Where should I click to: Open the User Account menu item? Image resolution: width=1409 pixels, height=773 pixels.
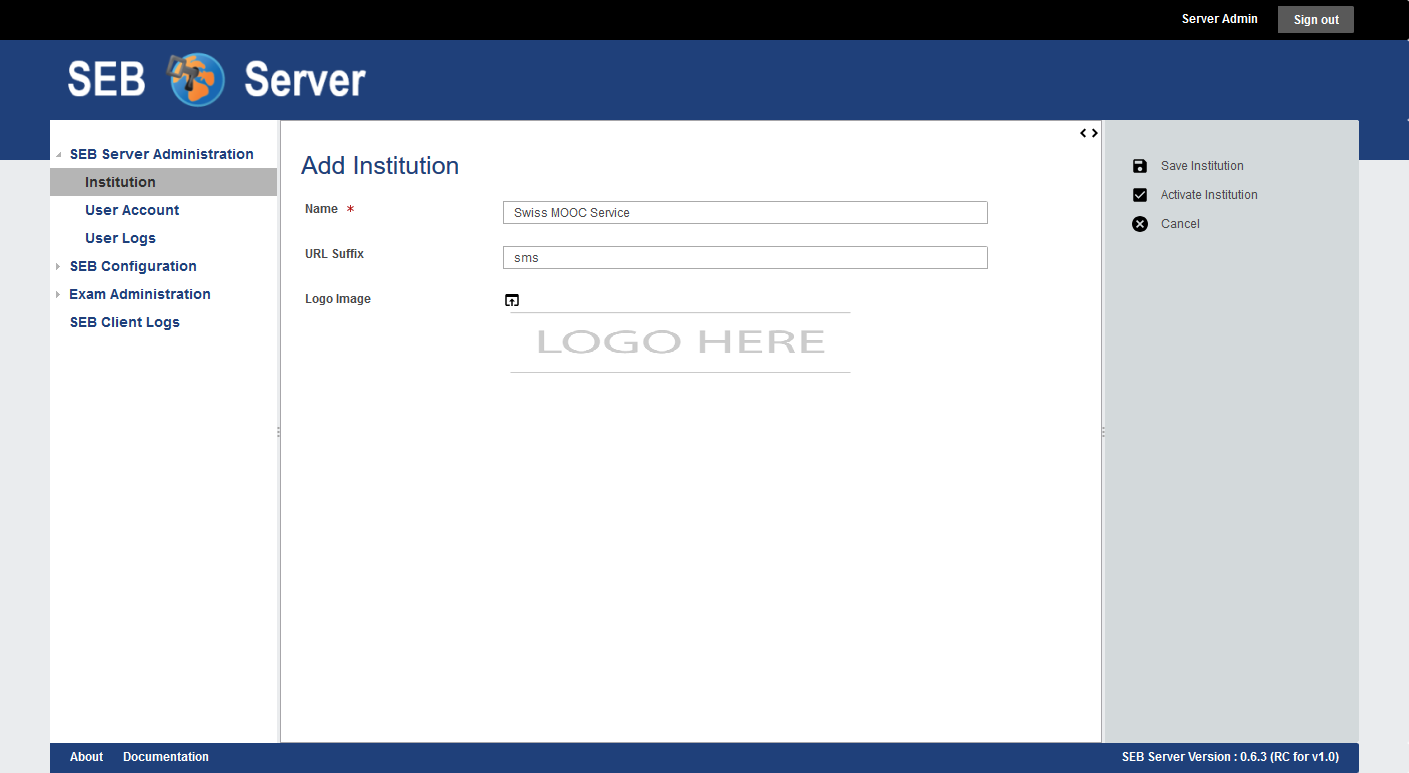click(x=132, y=210)
